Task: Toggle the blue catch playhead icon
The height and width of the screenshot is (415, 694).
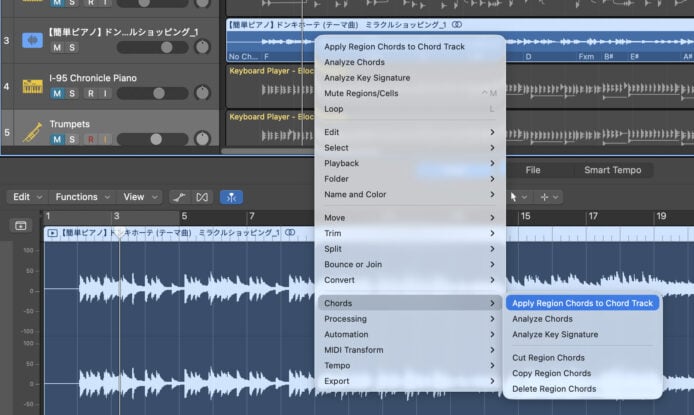Action: pos(232,197)
